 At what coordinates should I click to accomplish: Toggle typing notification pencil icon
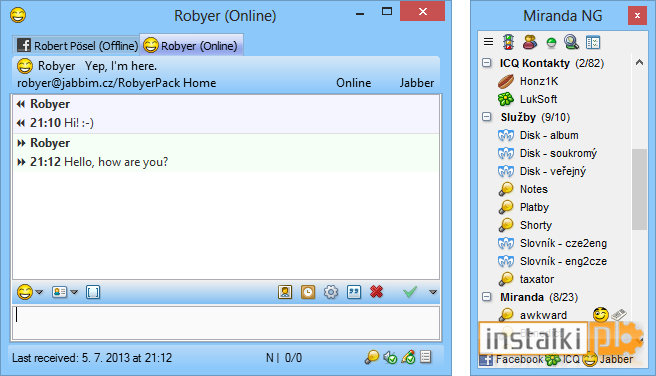(x=408, y=357)
